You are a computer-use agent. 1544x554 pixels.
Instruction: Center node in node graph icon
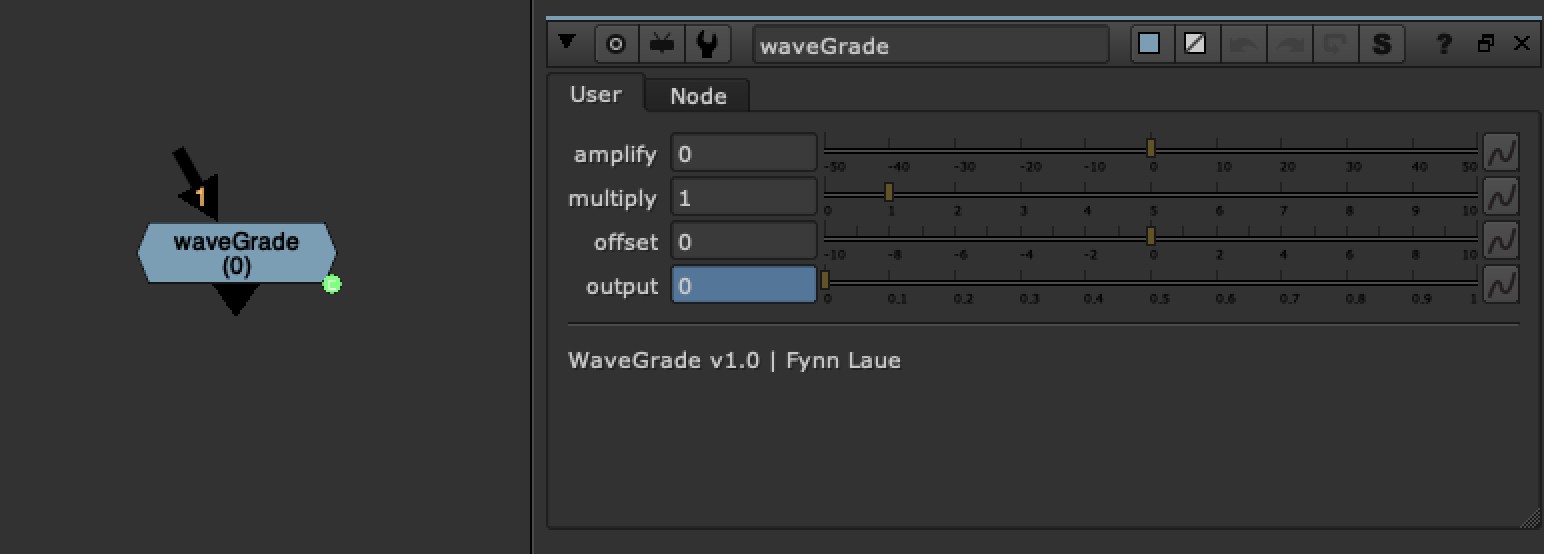[x=616, y=44]
